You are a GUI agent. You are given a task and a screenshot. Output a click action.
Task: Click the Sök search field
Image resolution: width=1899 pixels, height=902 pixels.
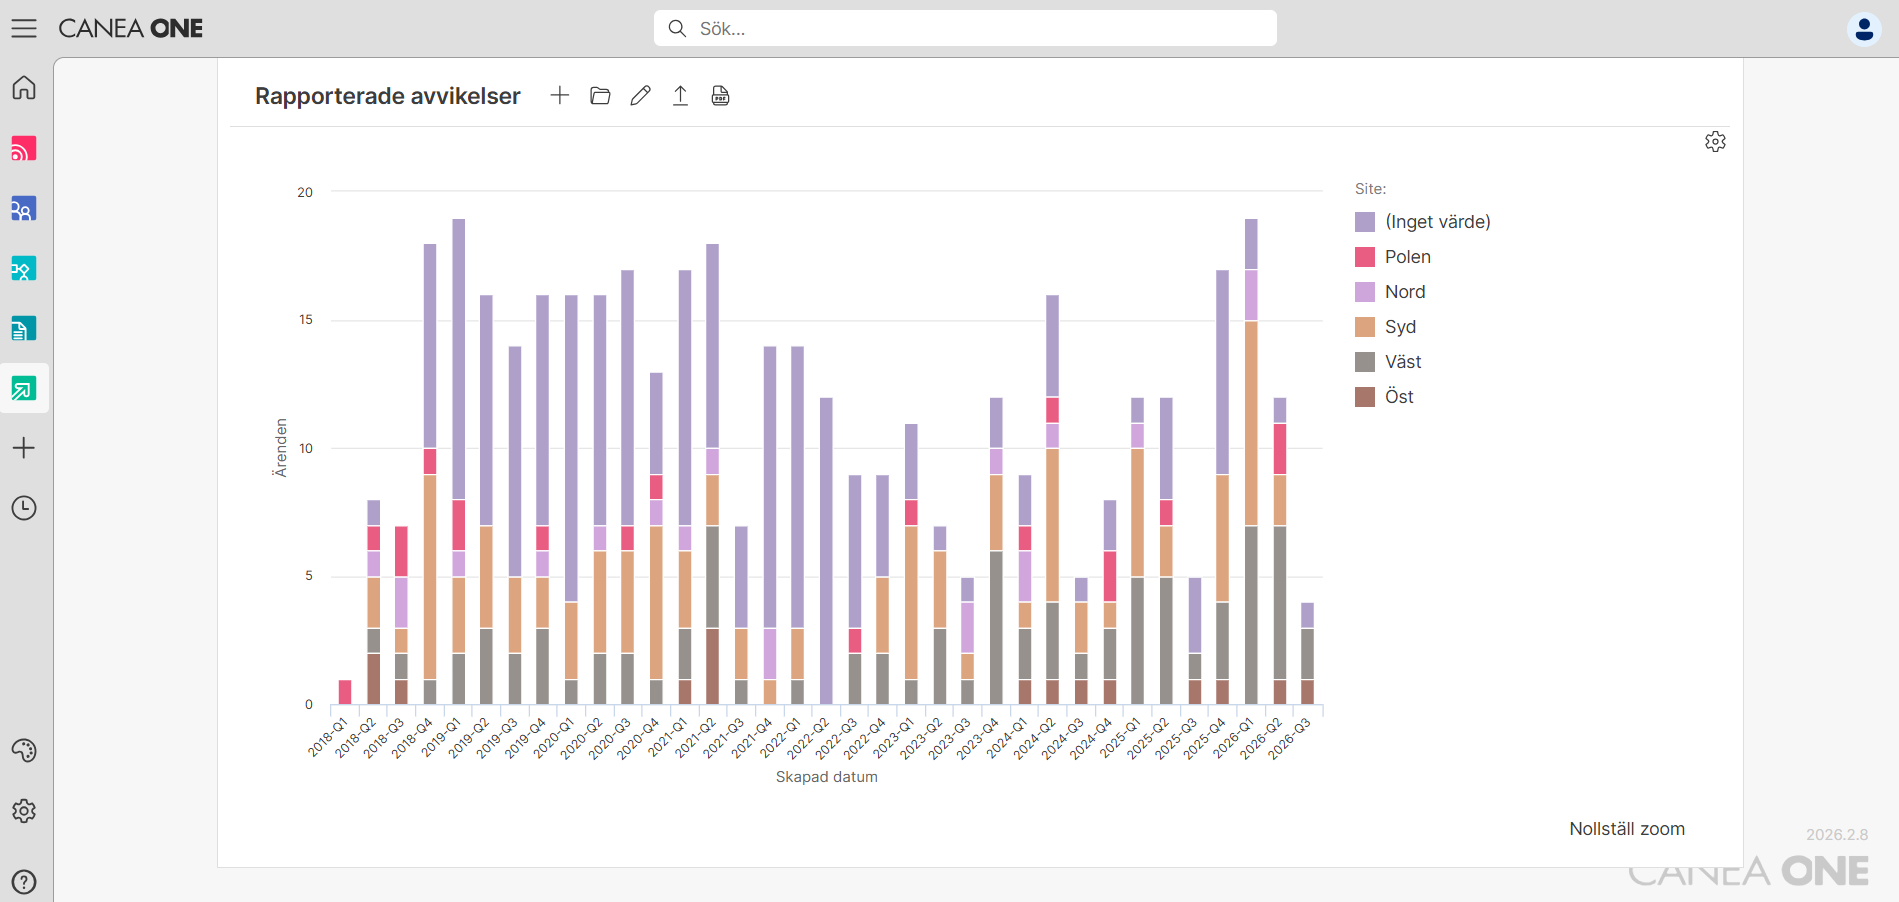[965, 28]
